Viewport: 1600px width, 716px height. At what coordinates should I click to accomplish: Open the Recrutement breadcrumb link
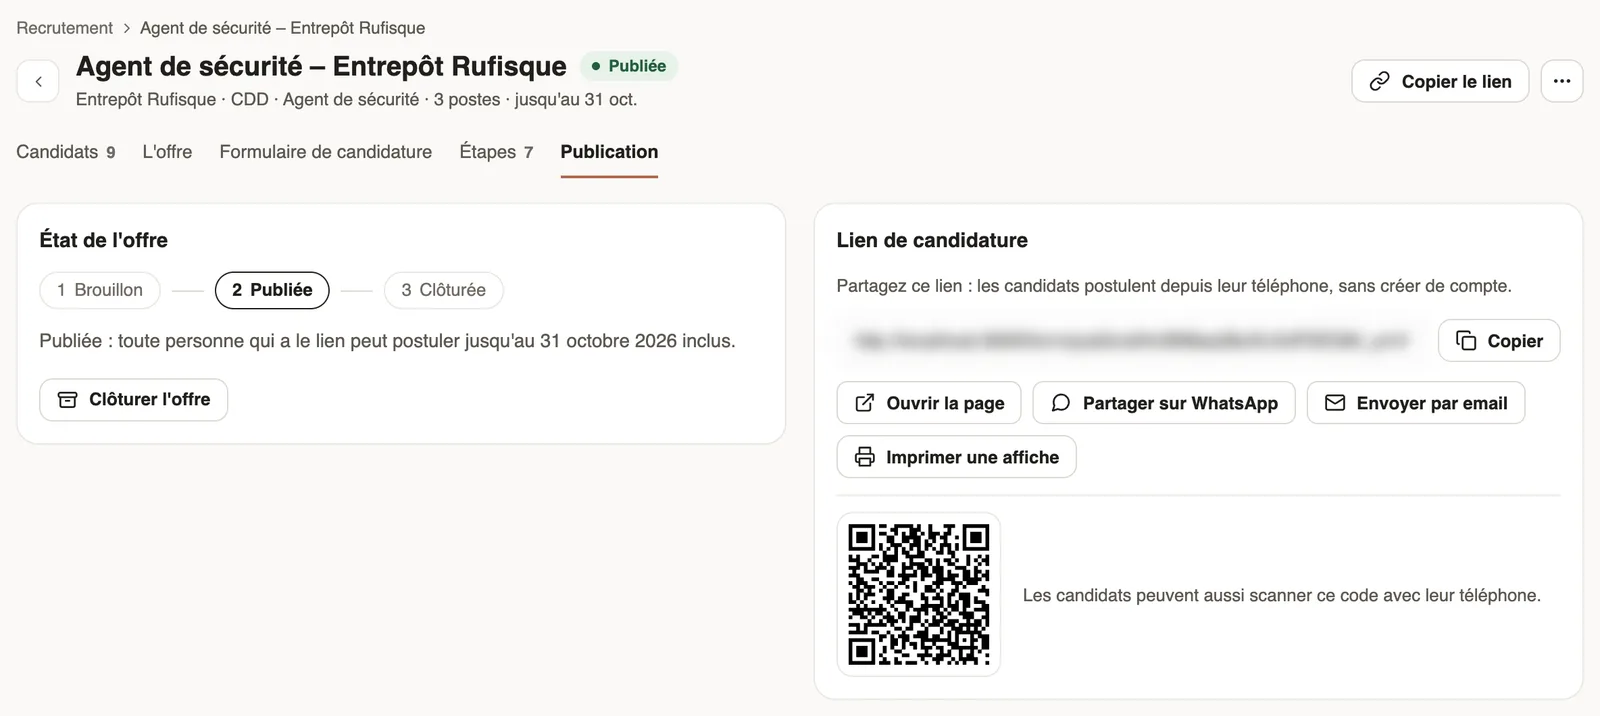[x=64, y=28]
